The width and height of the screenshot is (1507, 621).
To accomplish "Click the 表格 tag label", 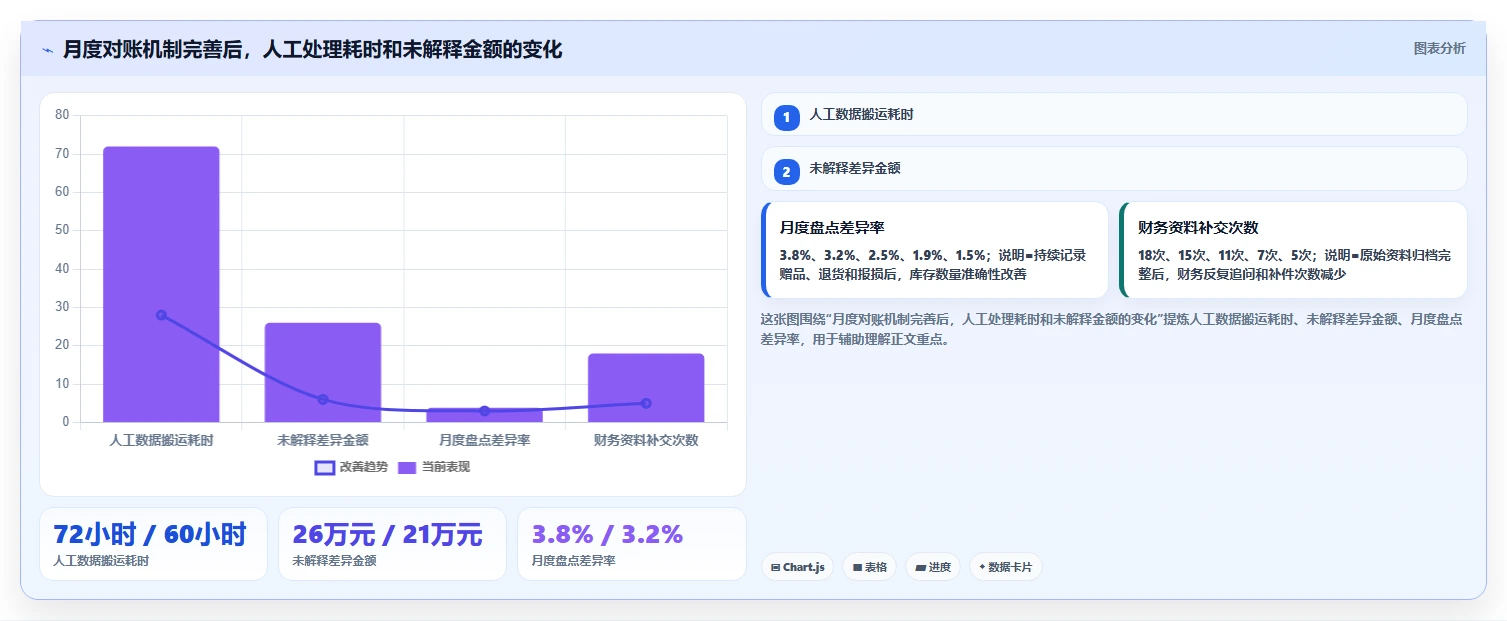I will coord(876,568).
